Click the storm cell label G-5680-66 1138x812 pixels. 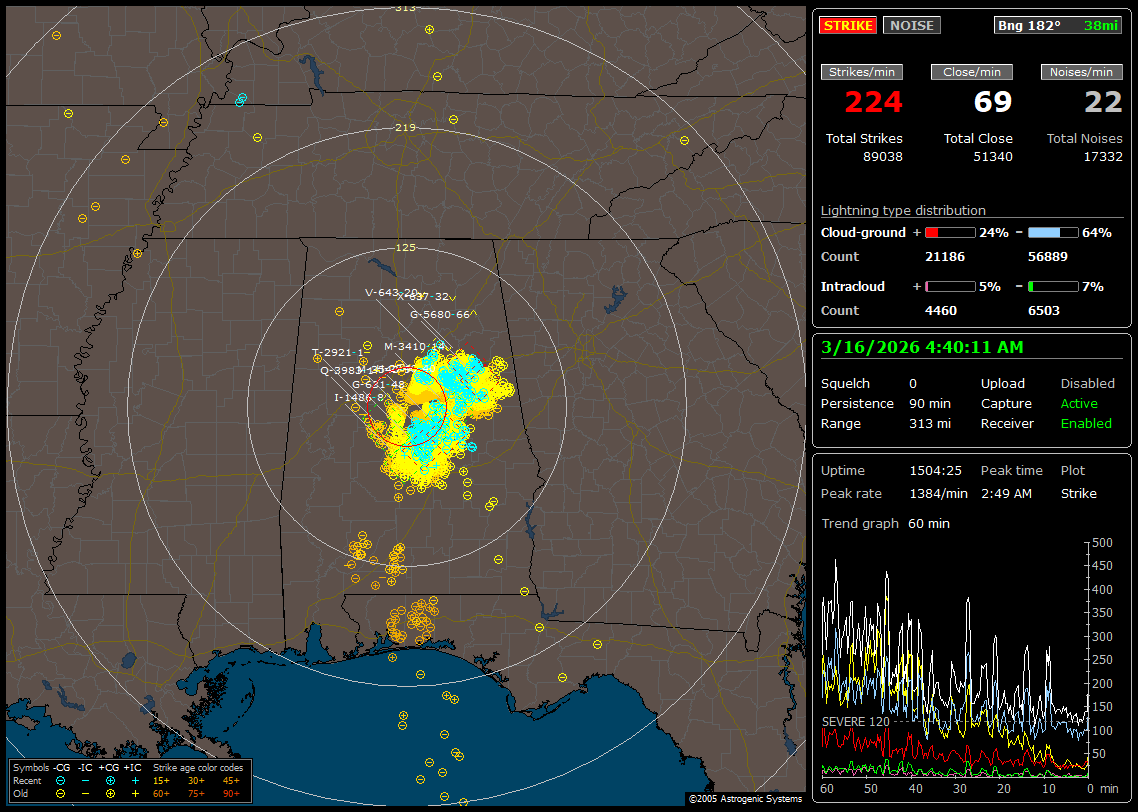[x=441, y=314]
